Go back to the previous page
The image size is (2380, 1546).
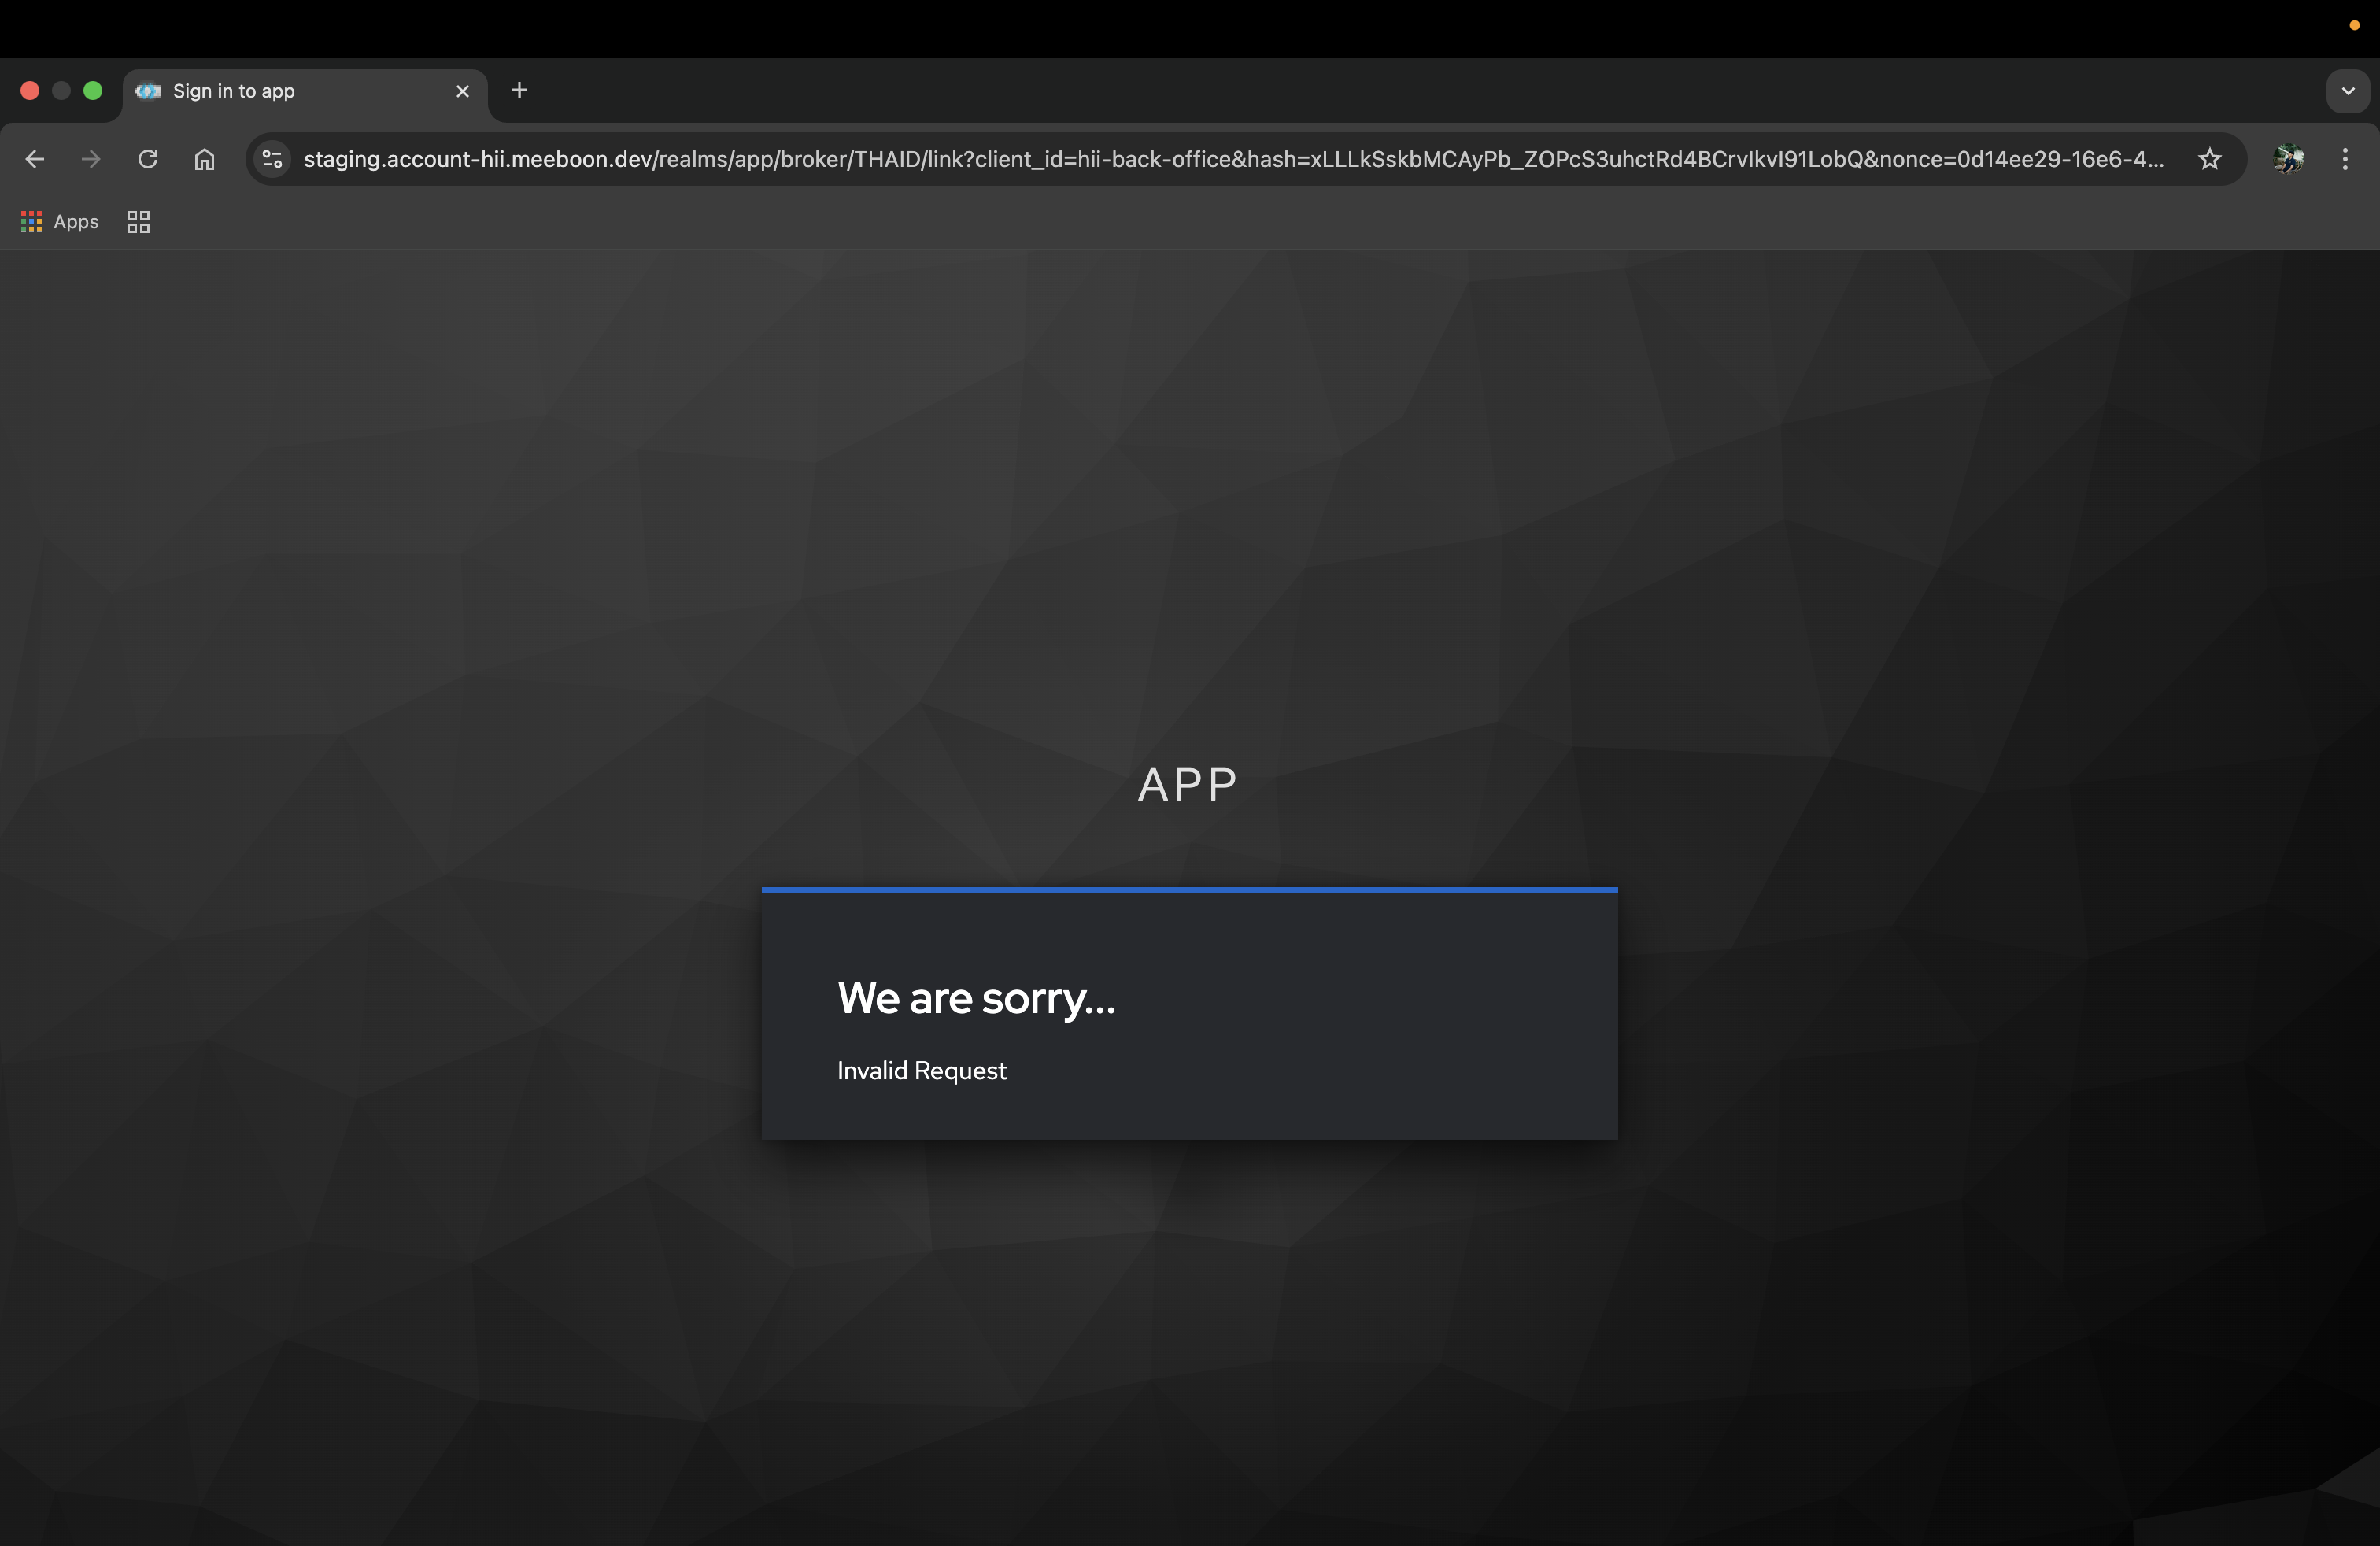tap(35, 159)
